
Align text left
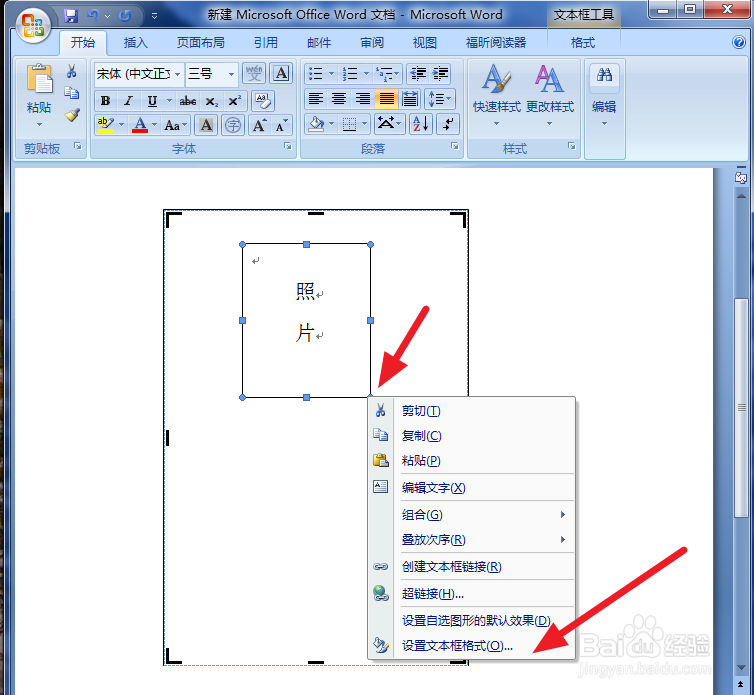point(315,100)
